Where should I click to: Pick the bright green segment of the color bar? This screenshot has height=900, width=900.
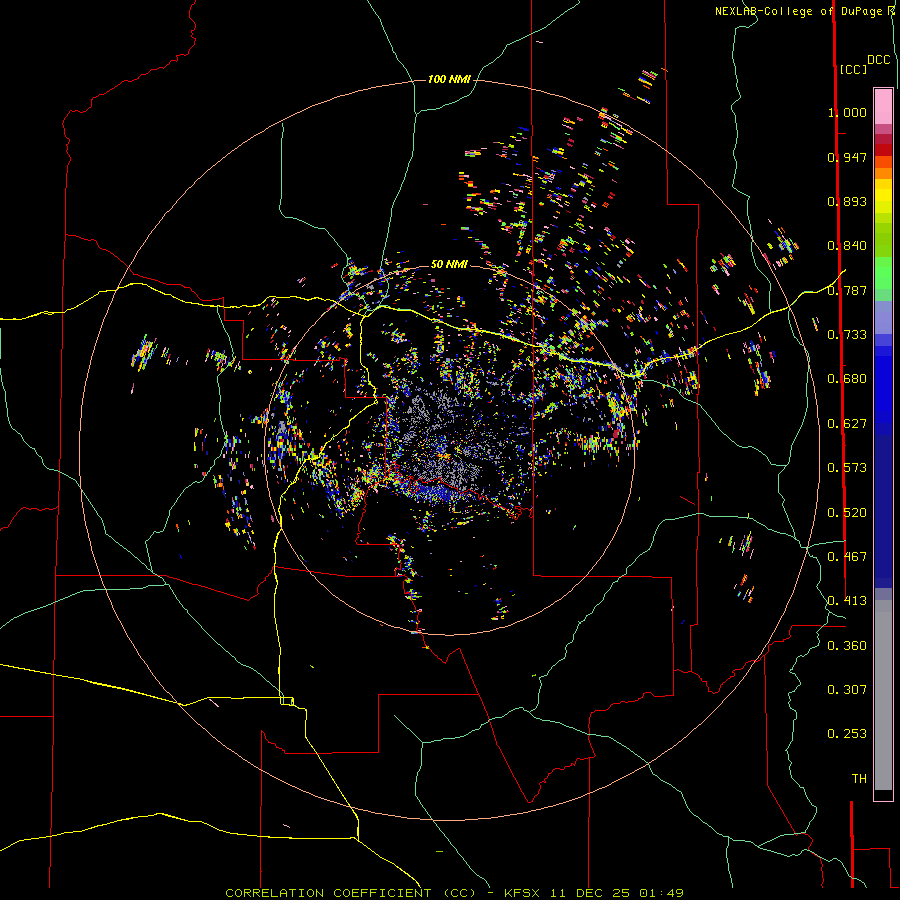tap(883, 273)
